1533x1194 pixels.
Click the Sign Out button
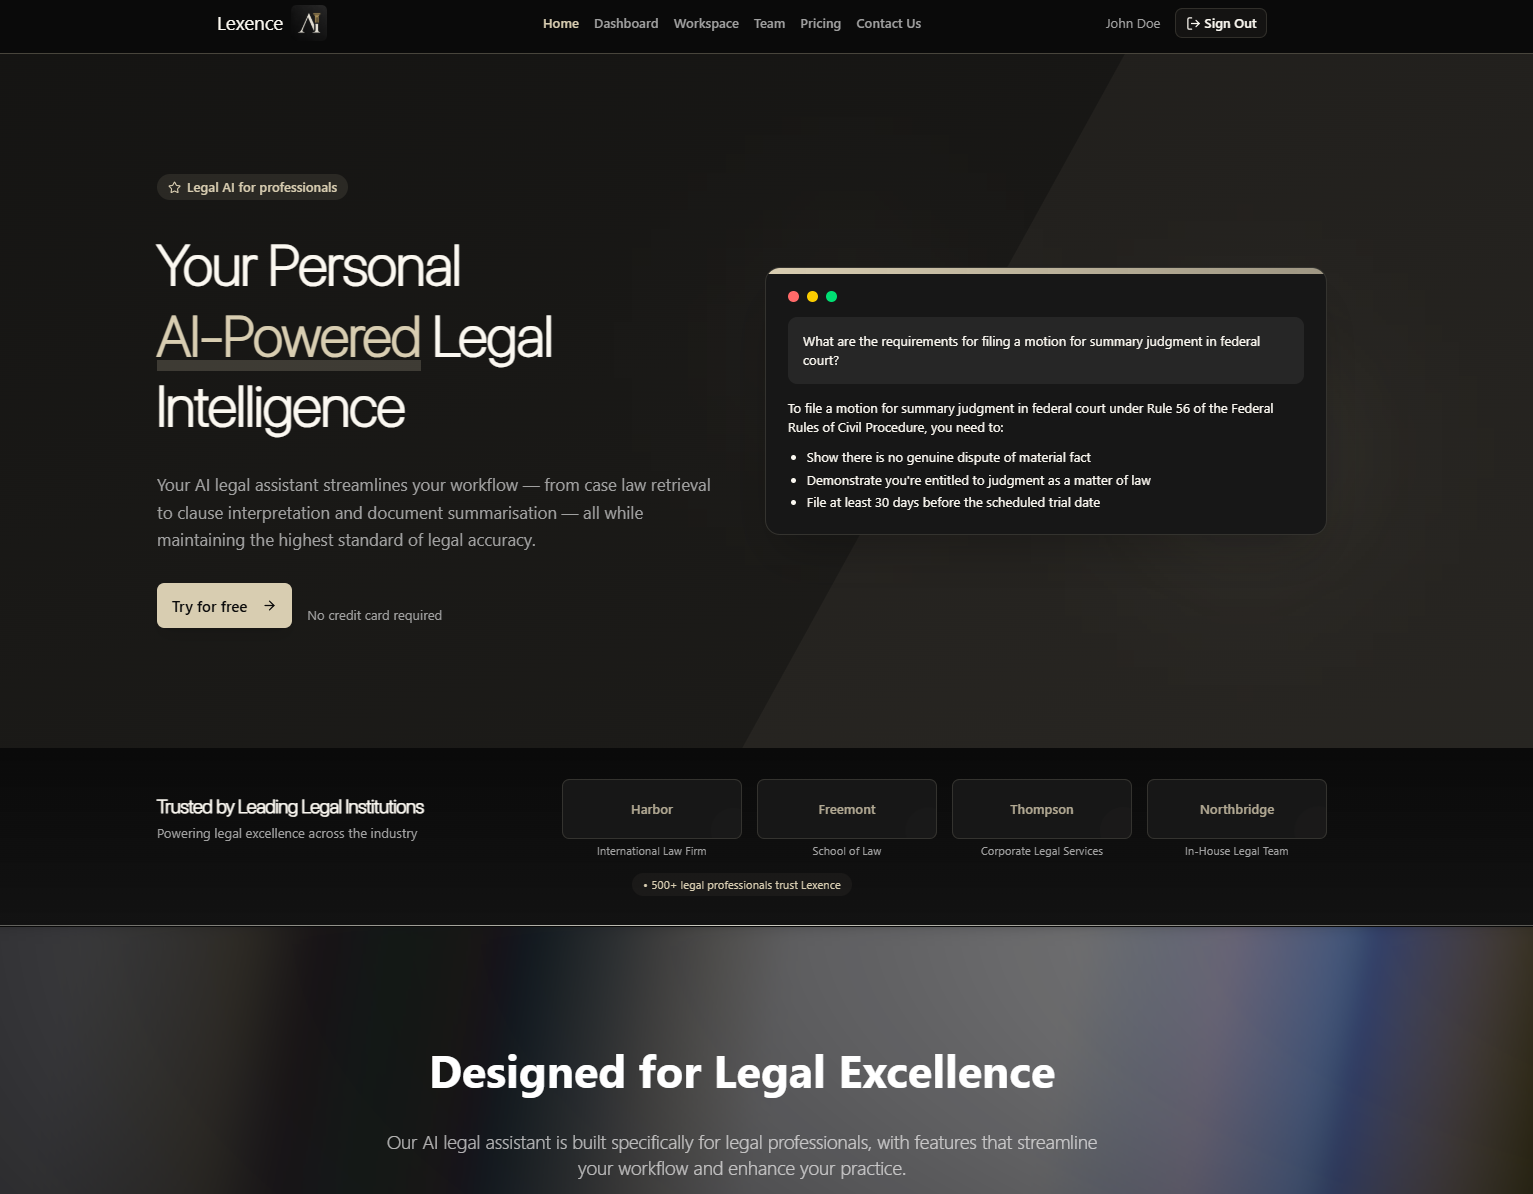click(1221, 23)
